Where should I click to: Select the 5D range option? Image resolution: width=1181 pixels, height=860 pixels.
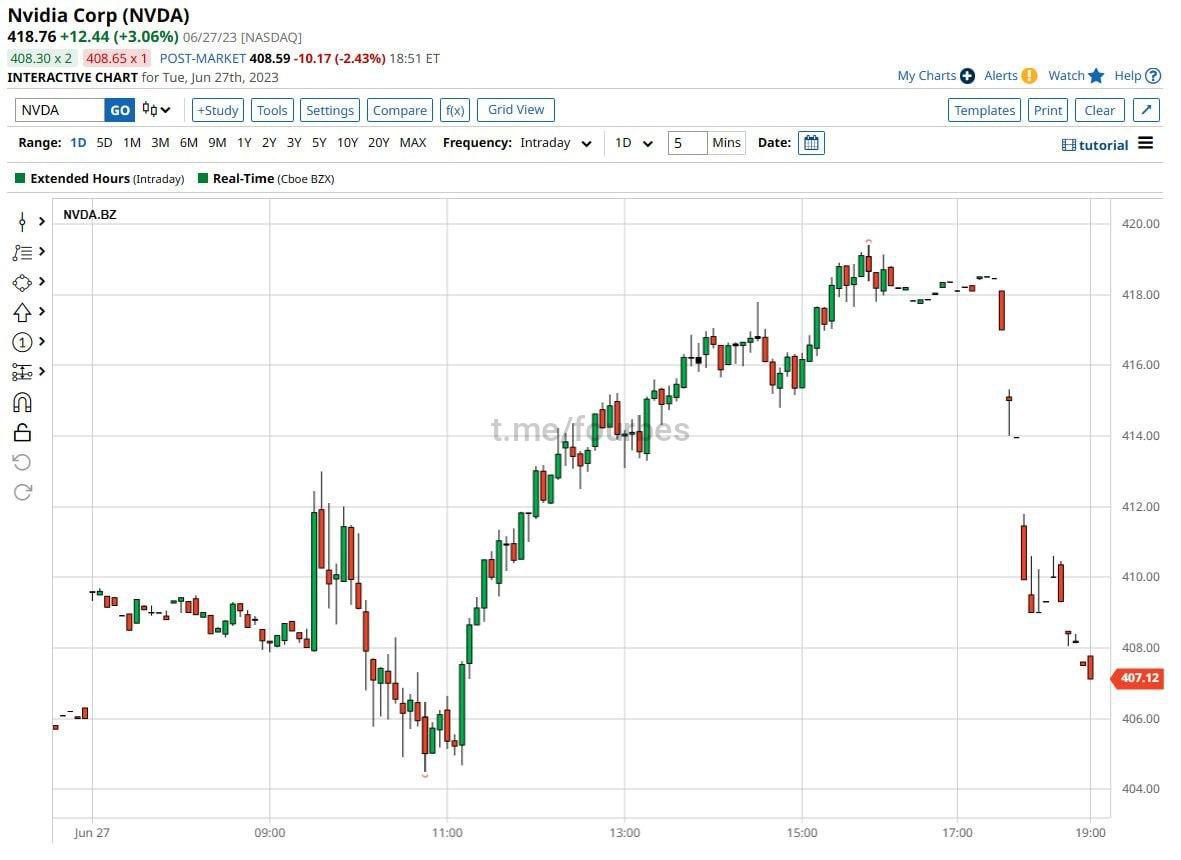[104, 143]
